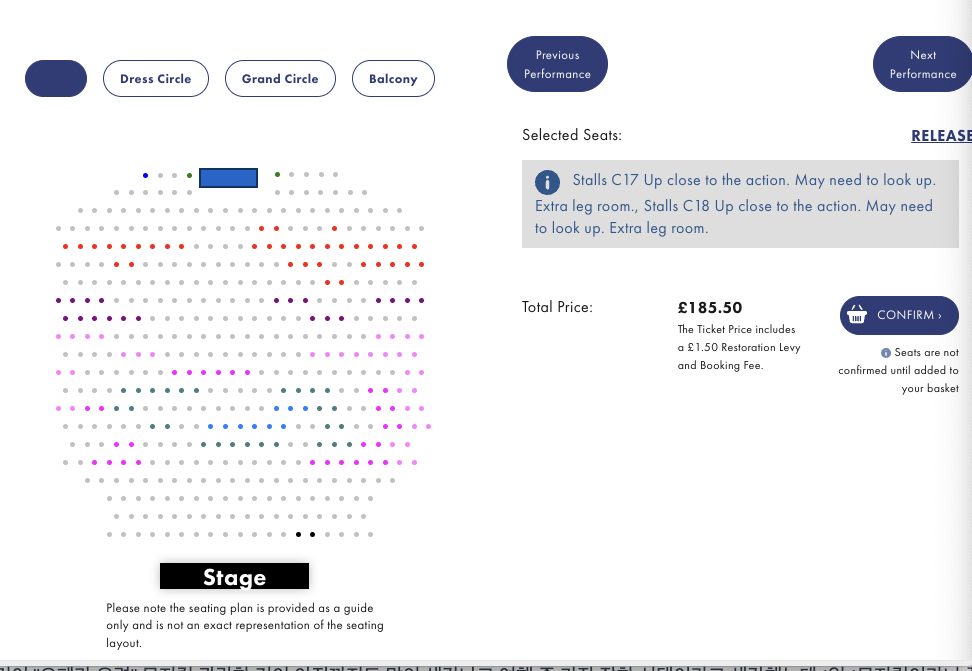Pick the green seat dot left of the blue rectangle
972x671 pixels.
(x=189, y=176)
